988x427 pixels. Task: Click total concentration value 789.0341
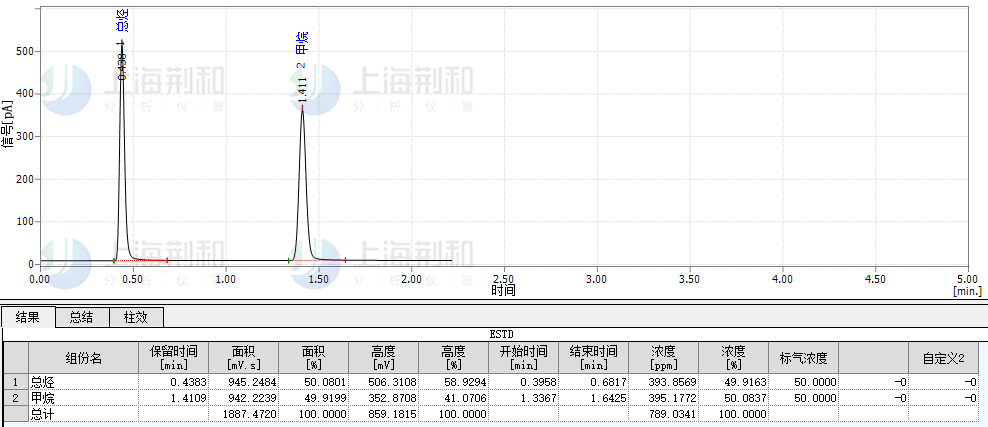pos(674,414)
